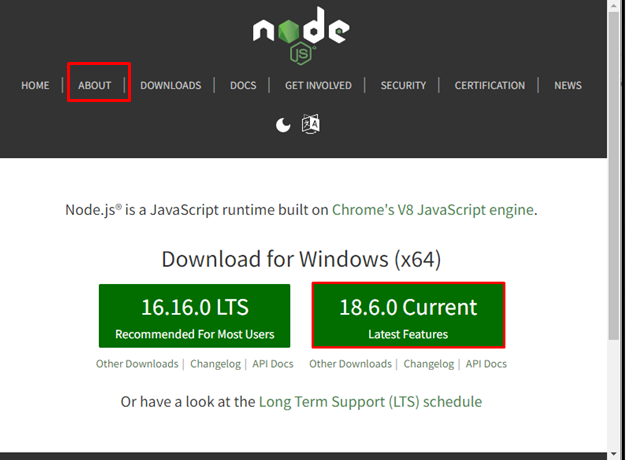Click the Node.js logo
The height and width of the screenshot is (460, 626).
[x=301, y=36]
